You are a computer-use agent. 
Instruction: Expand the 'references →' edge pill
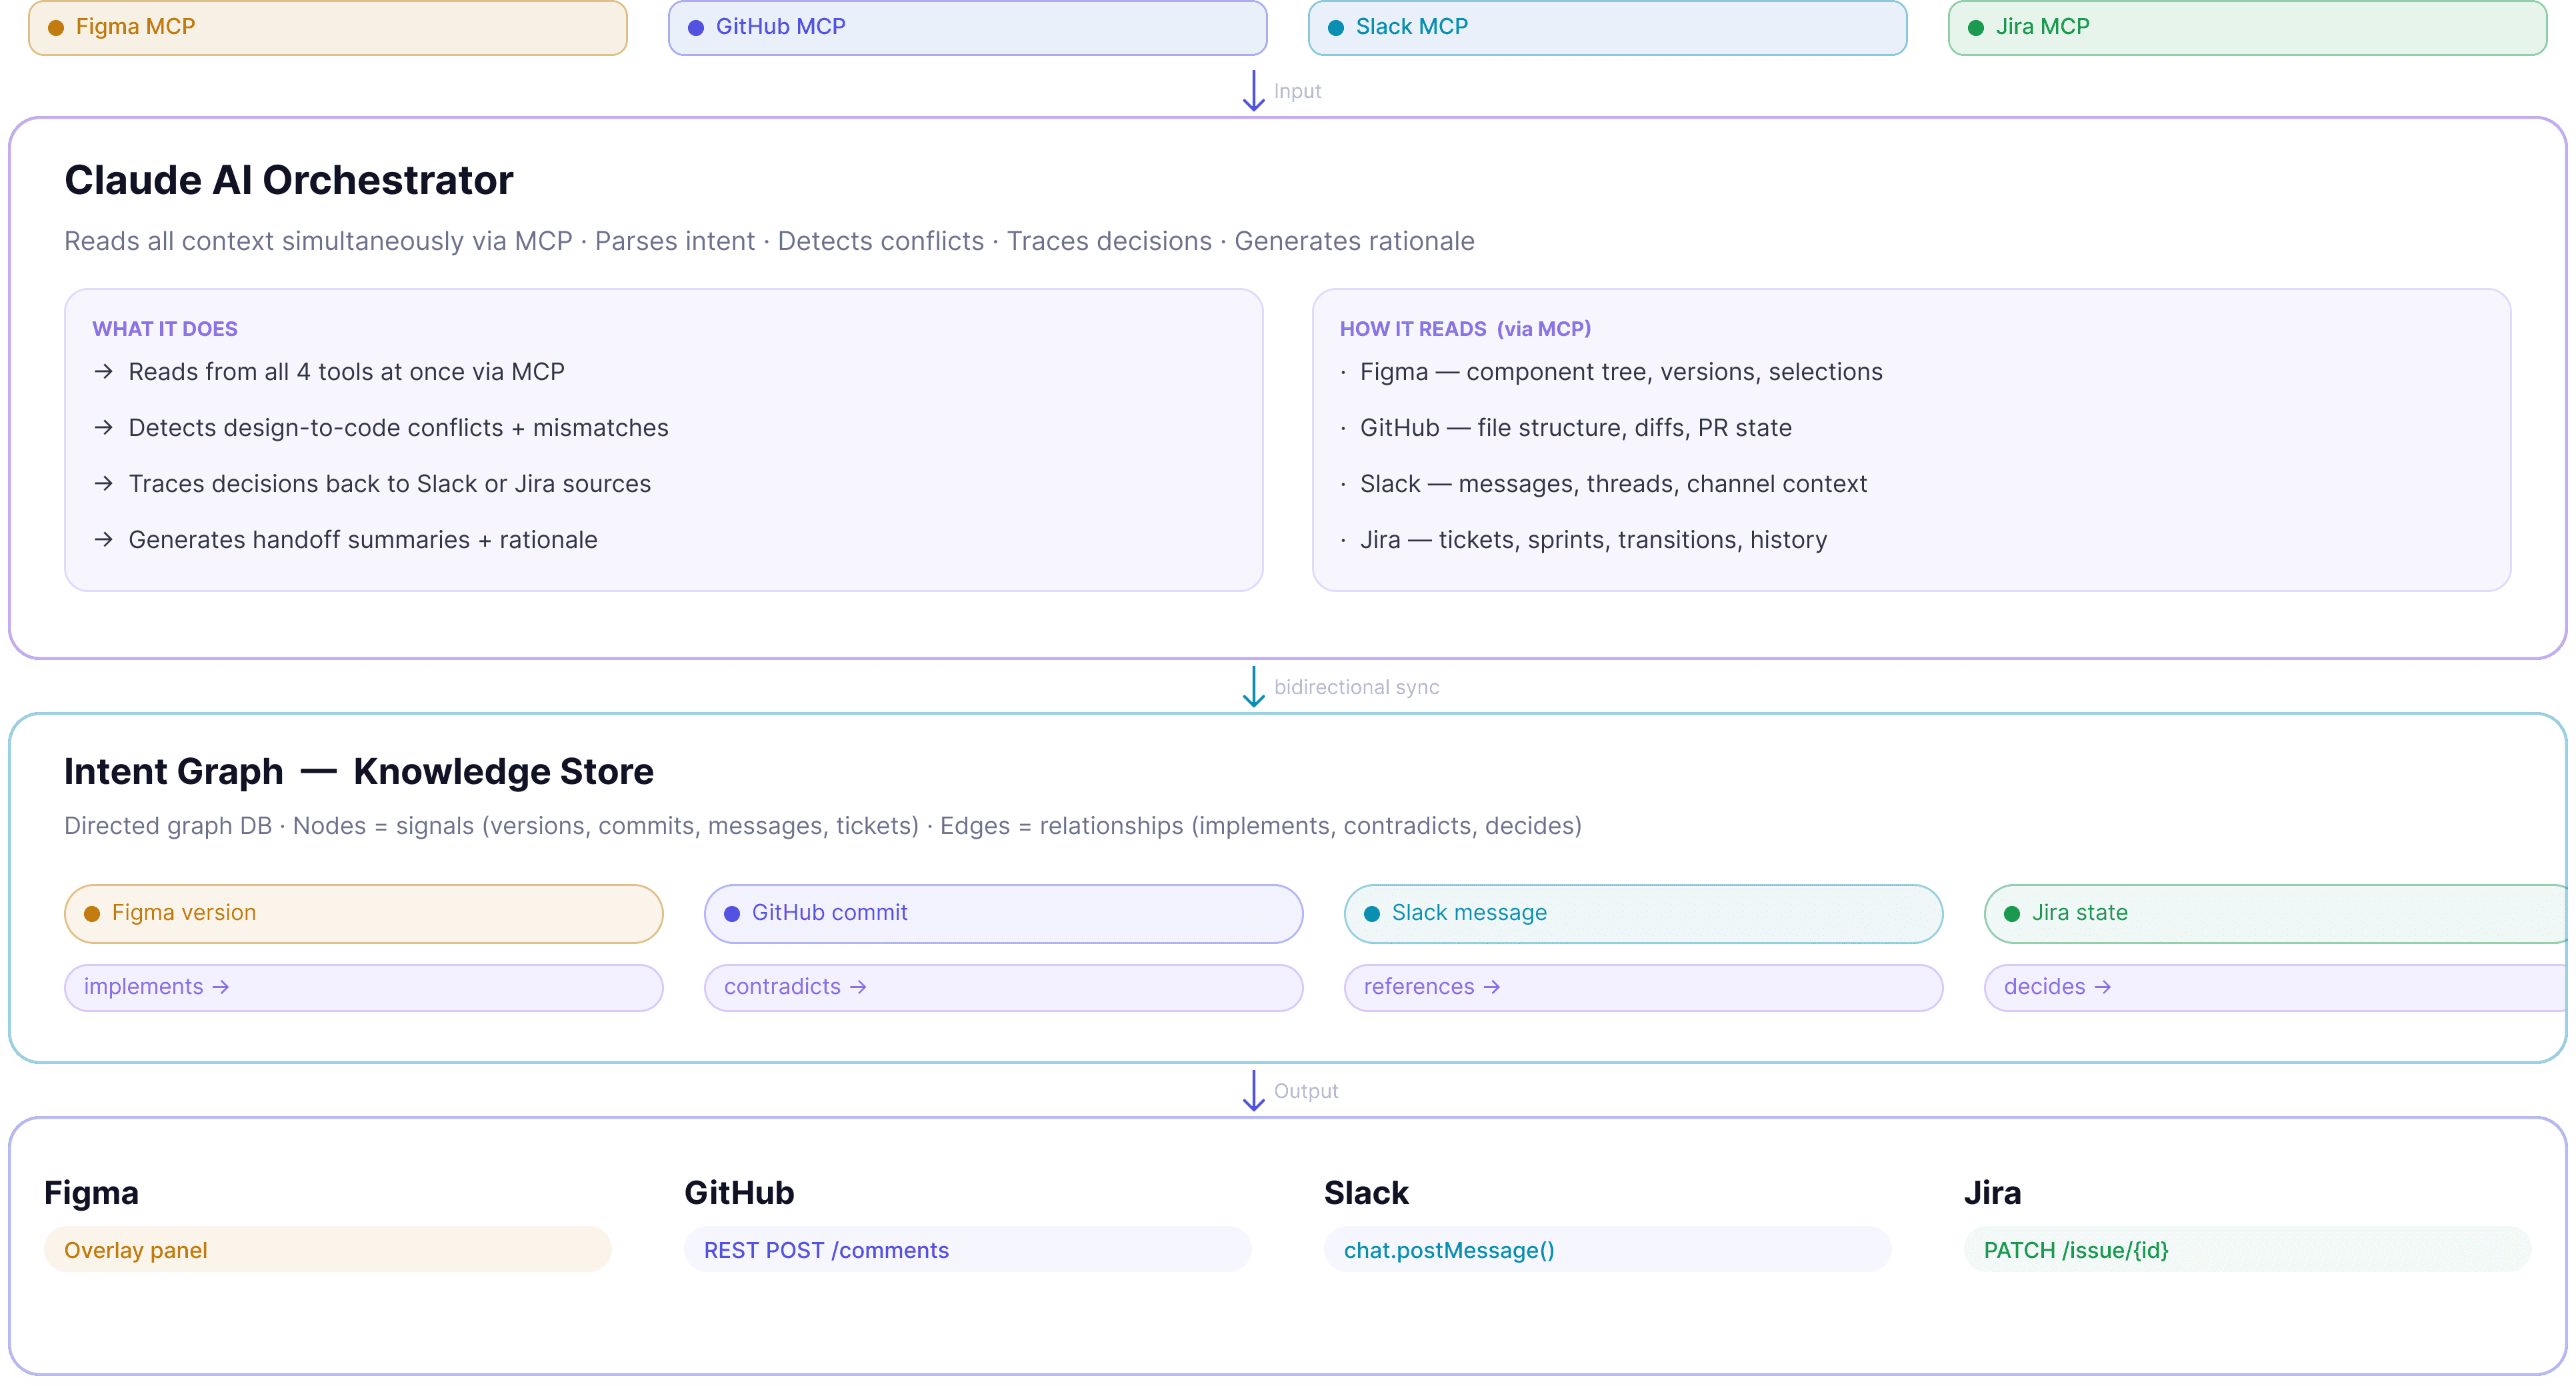(1643, 987)
